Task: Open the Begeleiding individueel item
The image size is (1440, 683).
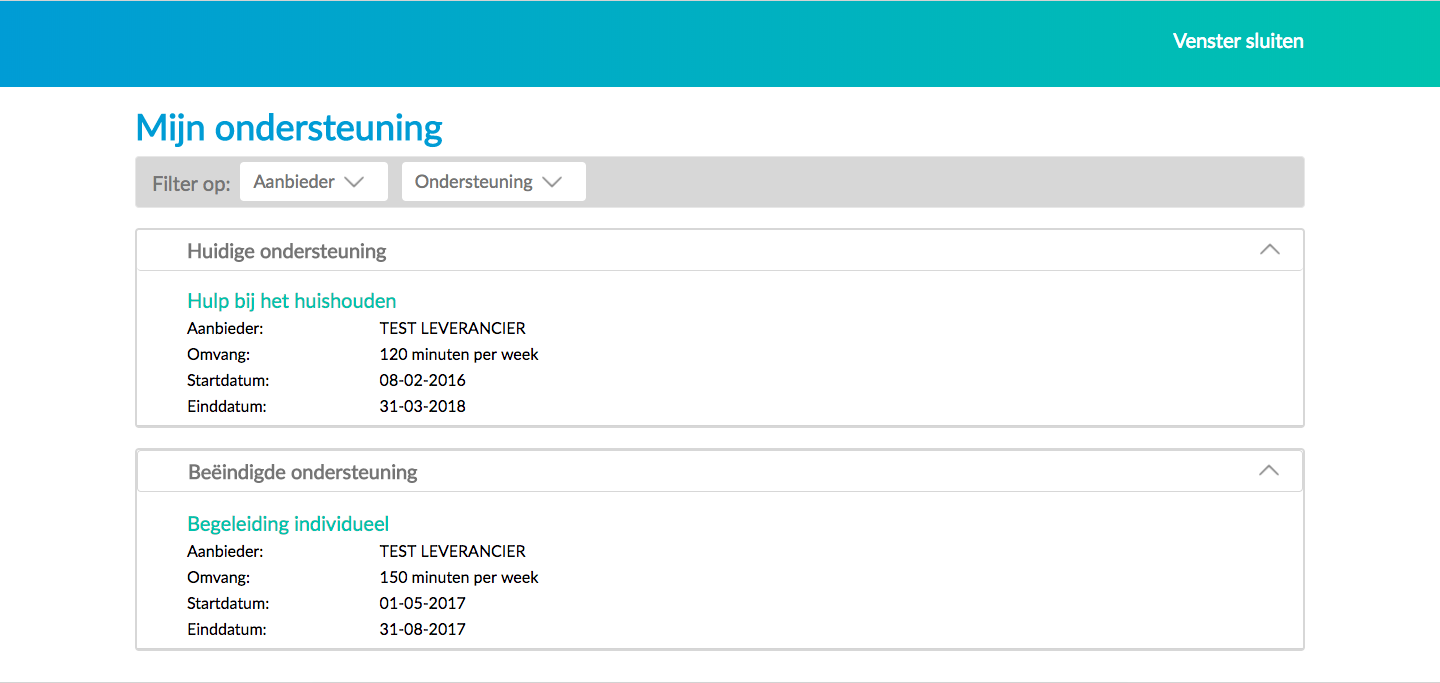Action: (288, 524)
